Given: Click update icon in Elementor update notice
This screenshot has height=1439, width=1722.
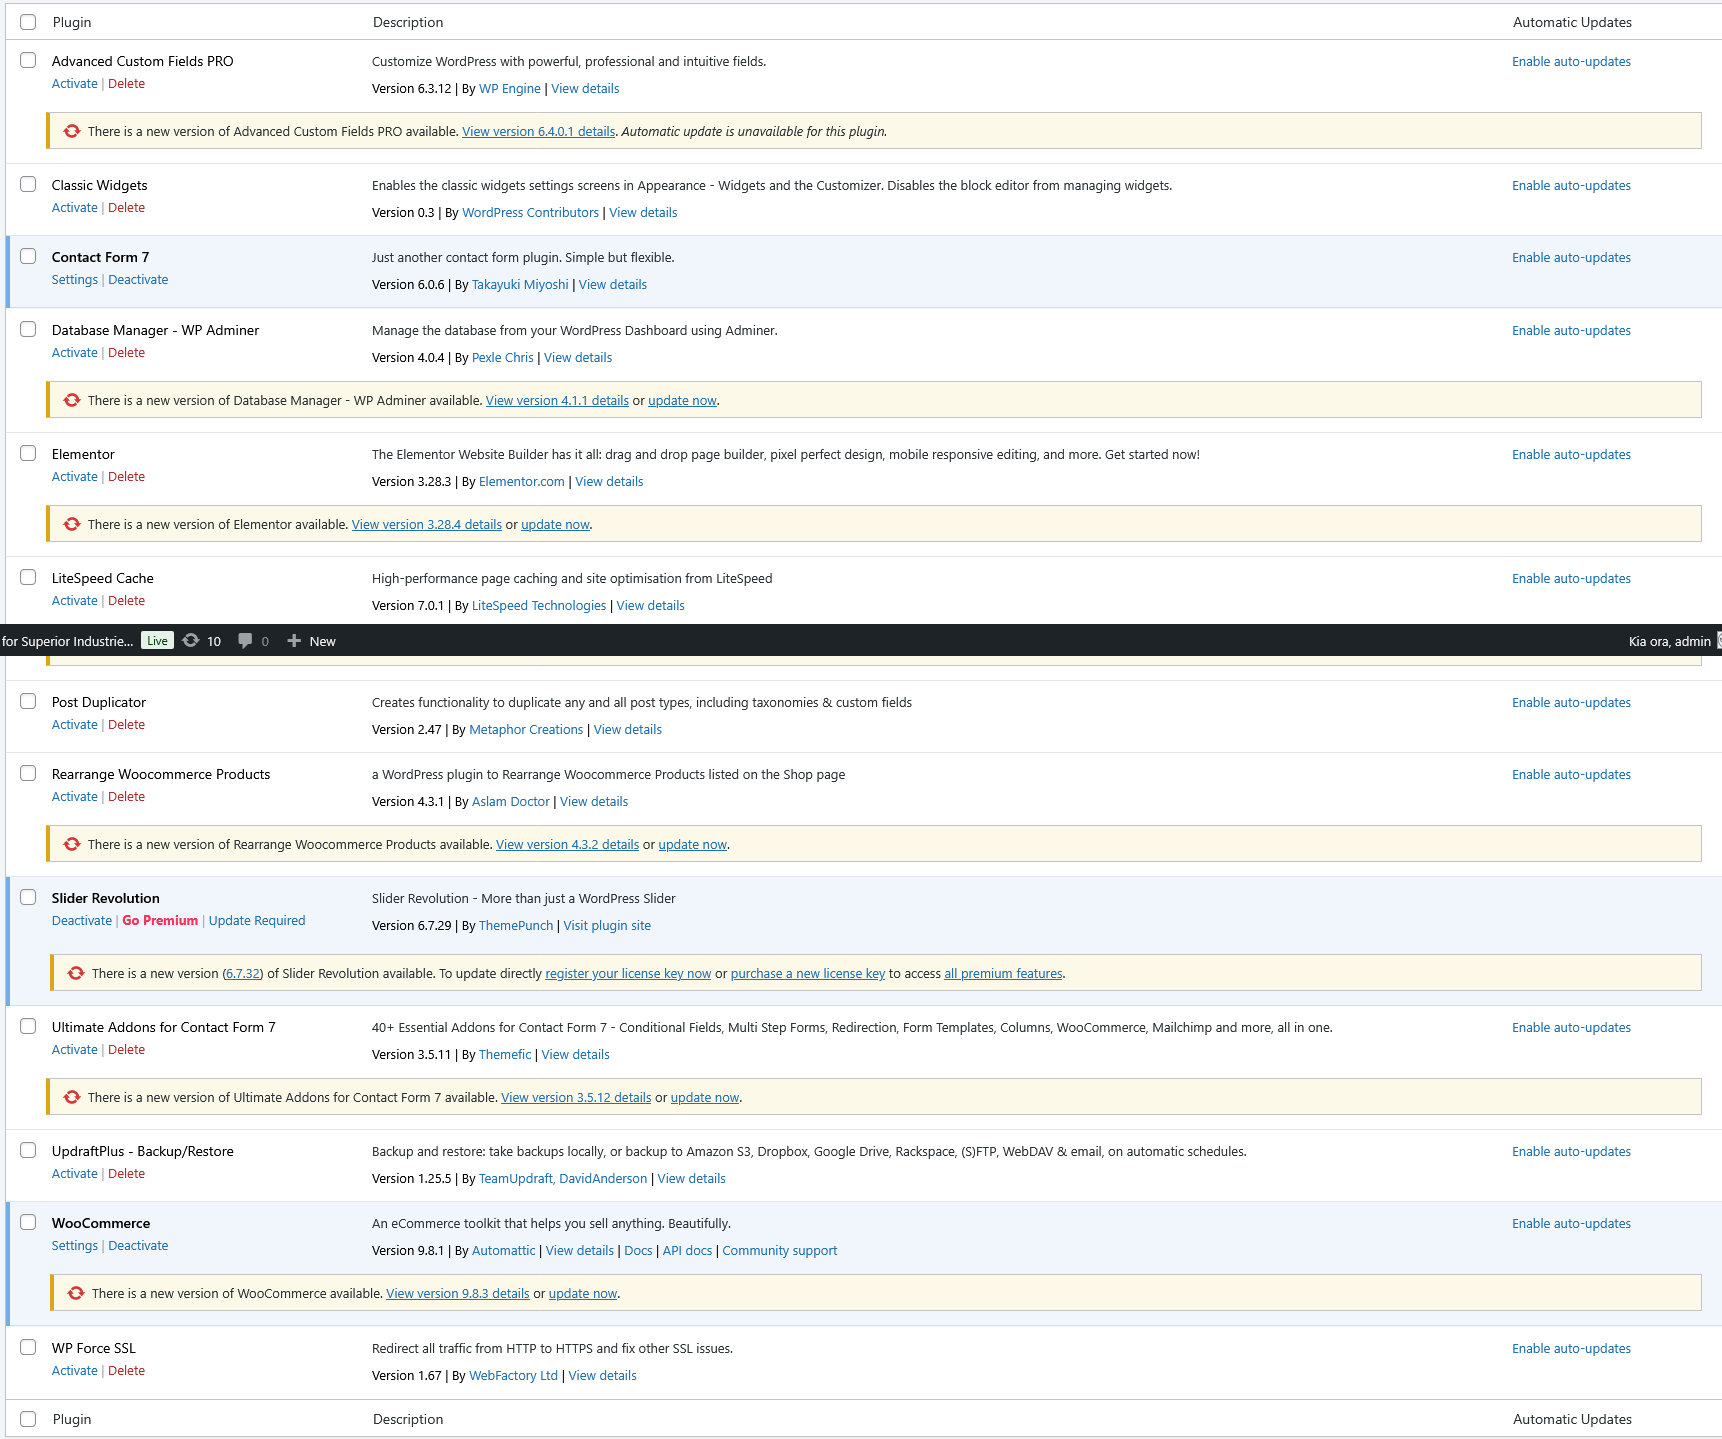Looking at the screenshot, I should tap(72, 524).
